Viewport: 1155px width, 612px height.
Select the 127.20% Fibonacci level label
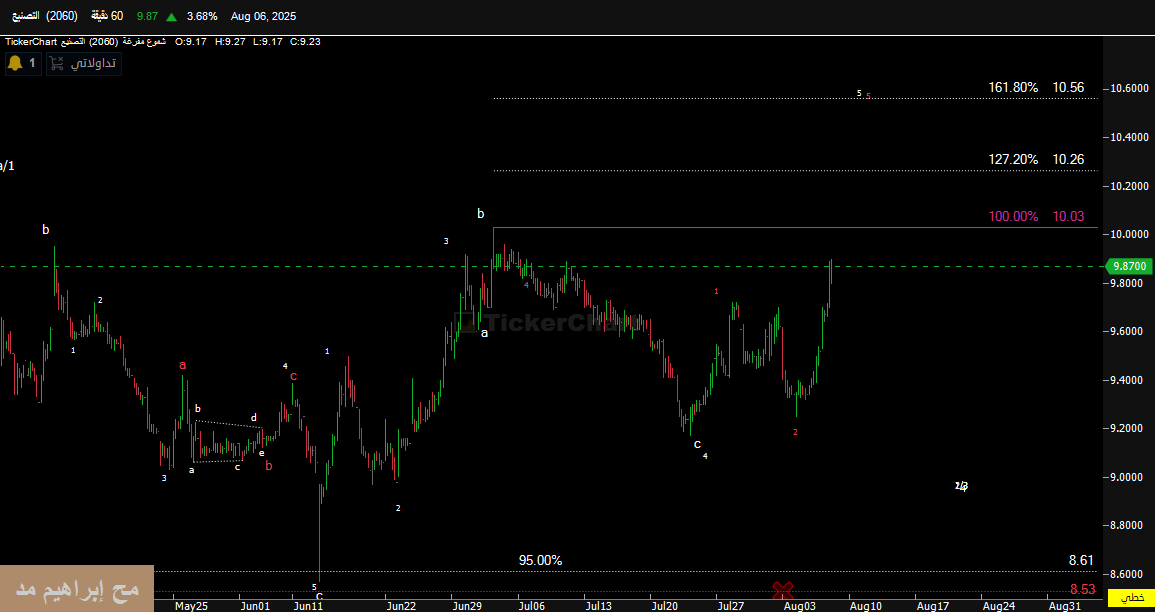tap(1013, 160)
